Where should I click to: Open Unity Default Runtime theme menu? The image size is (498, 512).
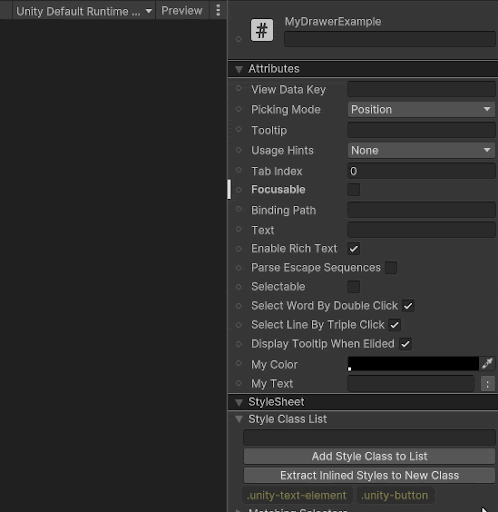click(x=84, y=11)
